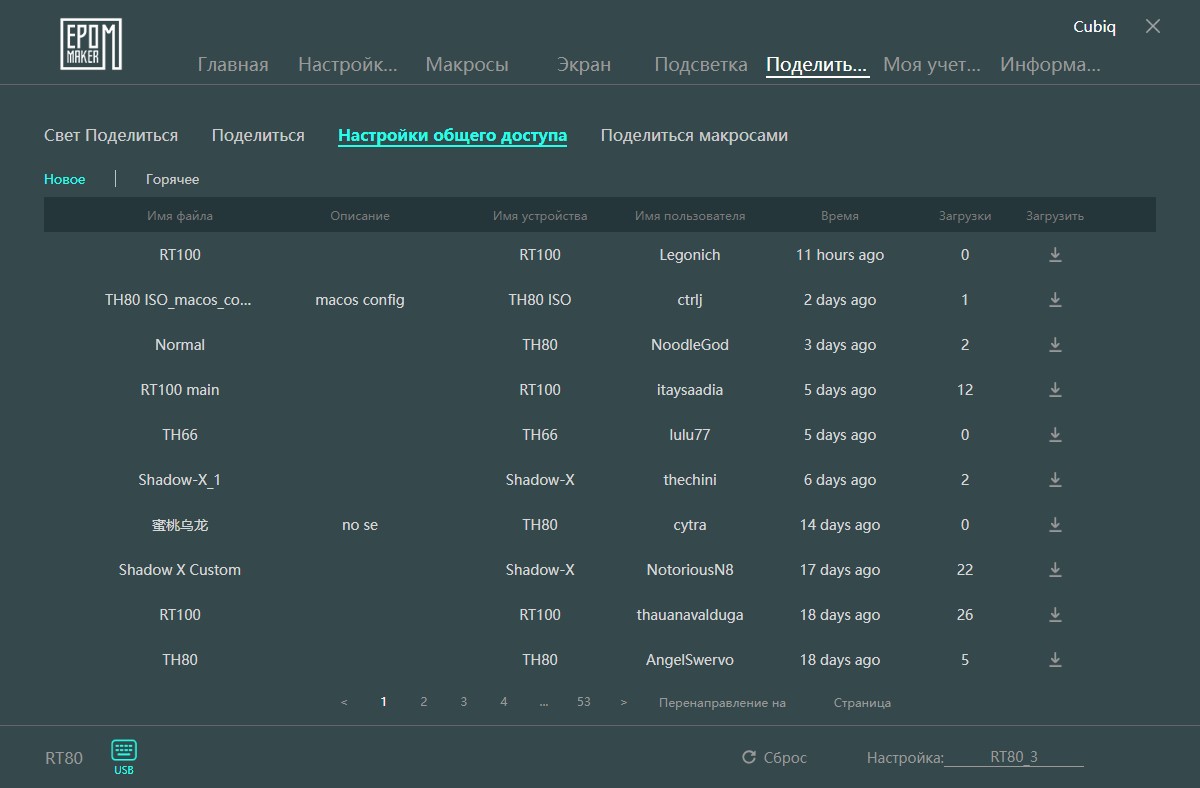1200x788 pixels.
Task: Click the Cubiq account name
Action: tap(1094, 27)
